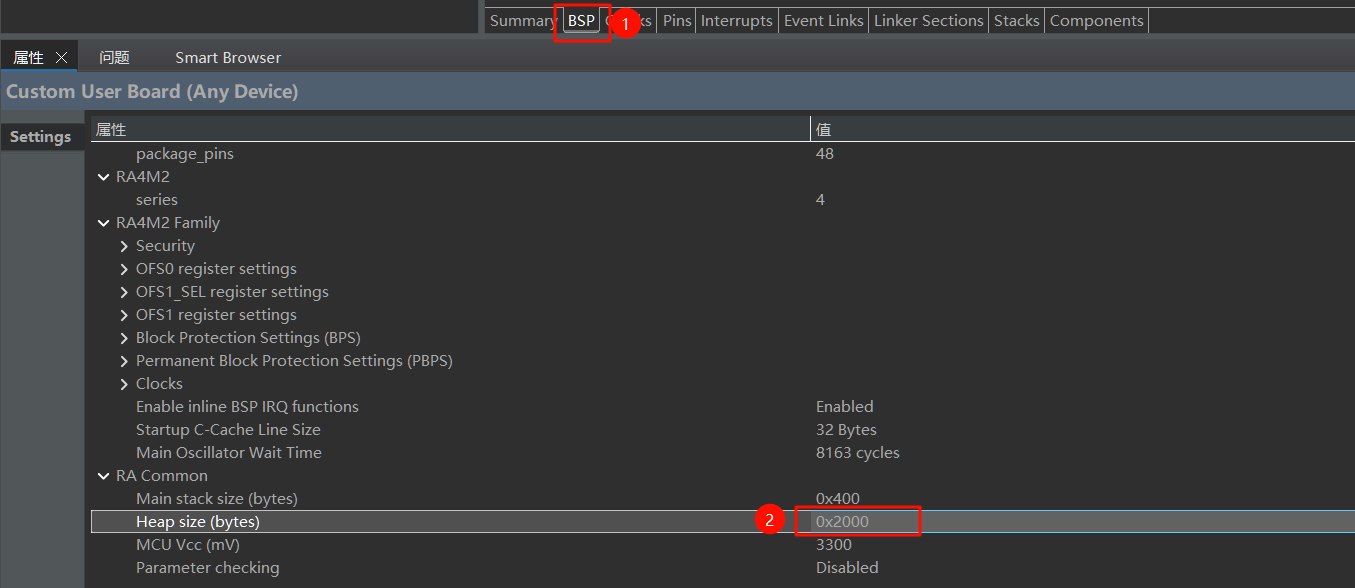Open the 问题 problems view

pos(114,58)
